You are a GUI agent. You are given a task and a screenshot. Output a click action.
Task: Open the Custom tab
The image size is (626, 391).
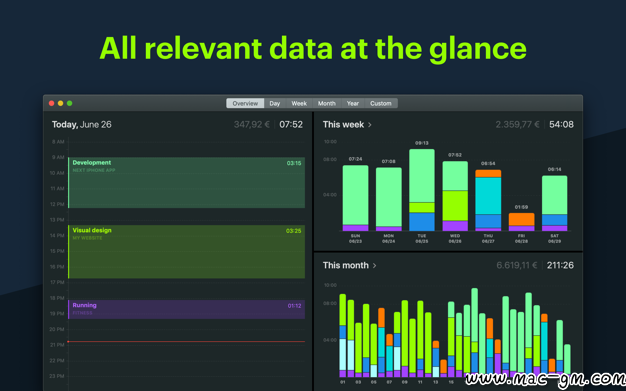[x=380, y=103]
